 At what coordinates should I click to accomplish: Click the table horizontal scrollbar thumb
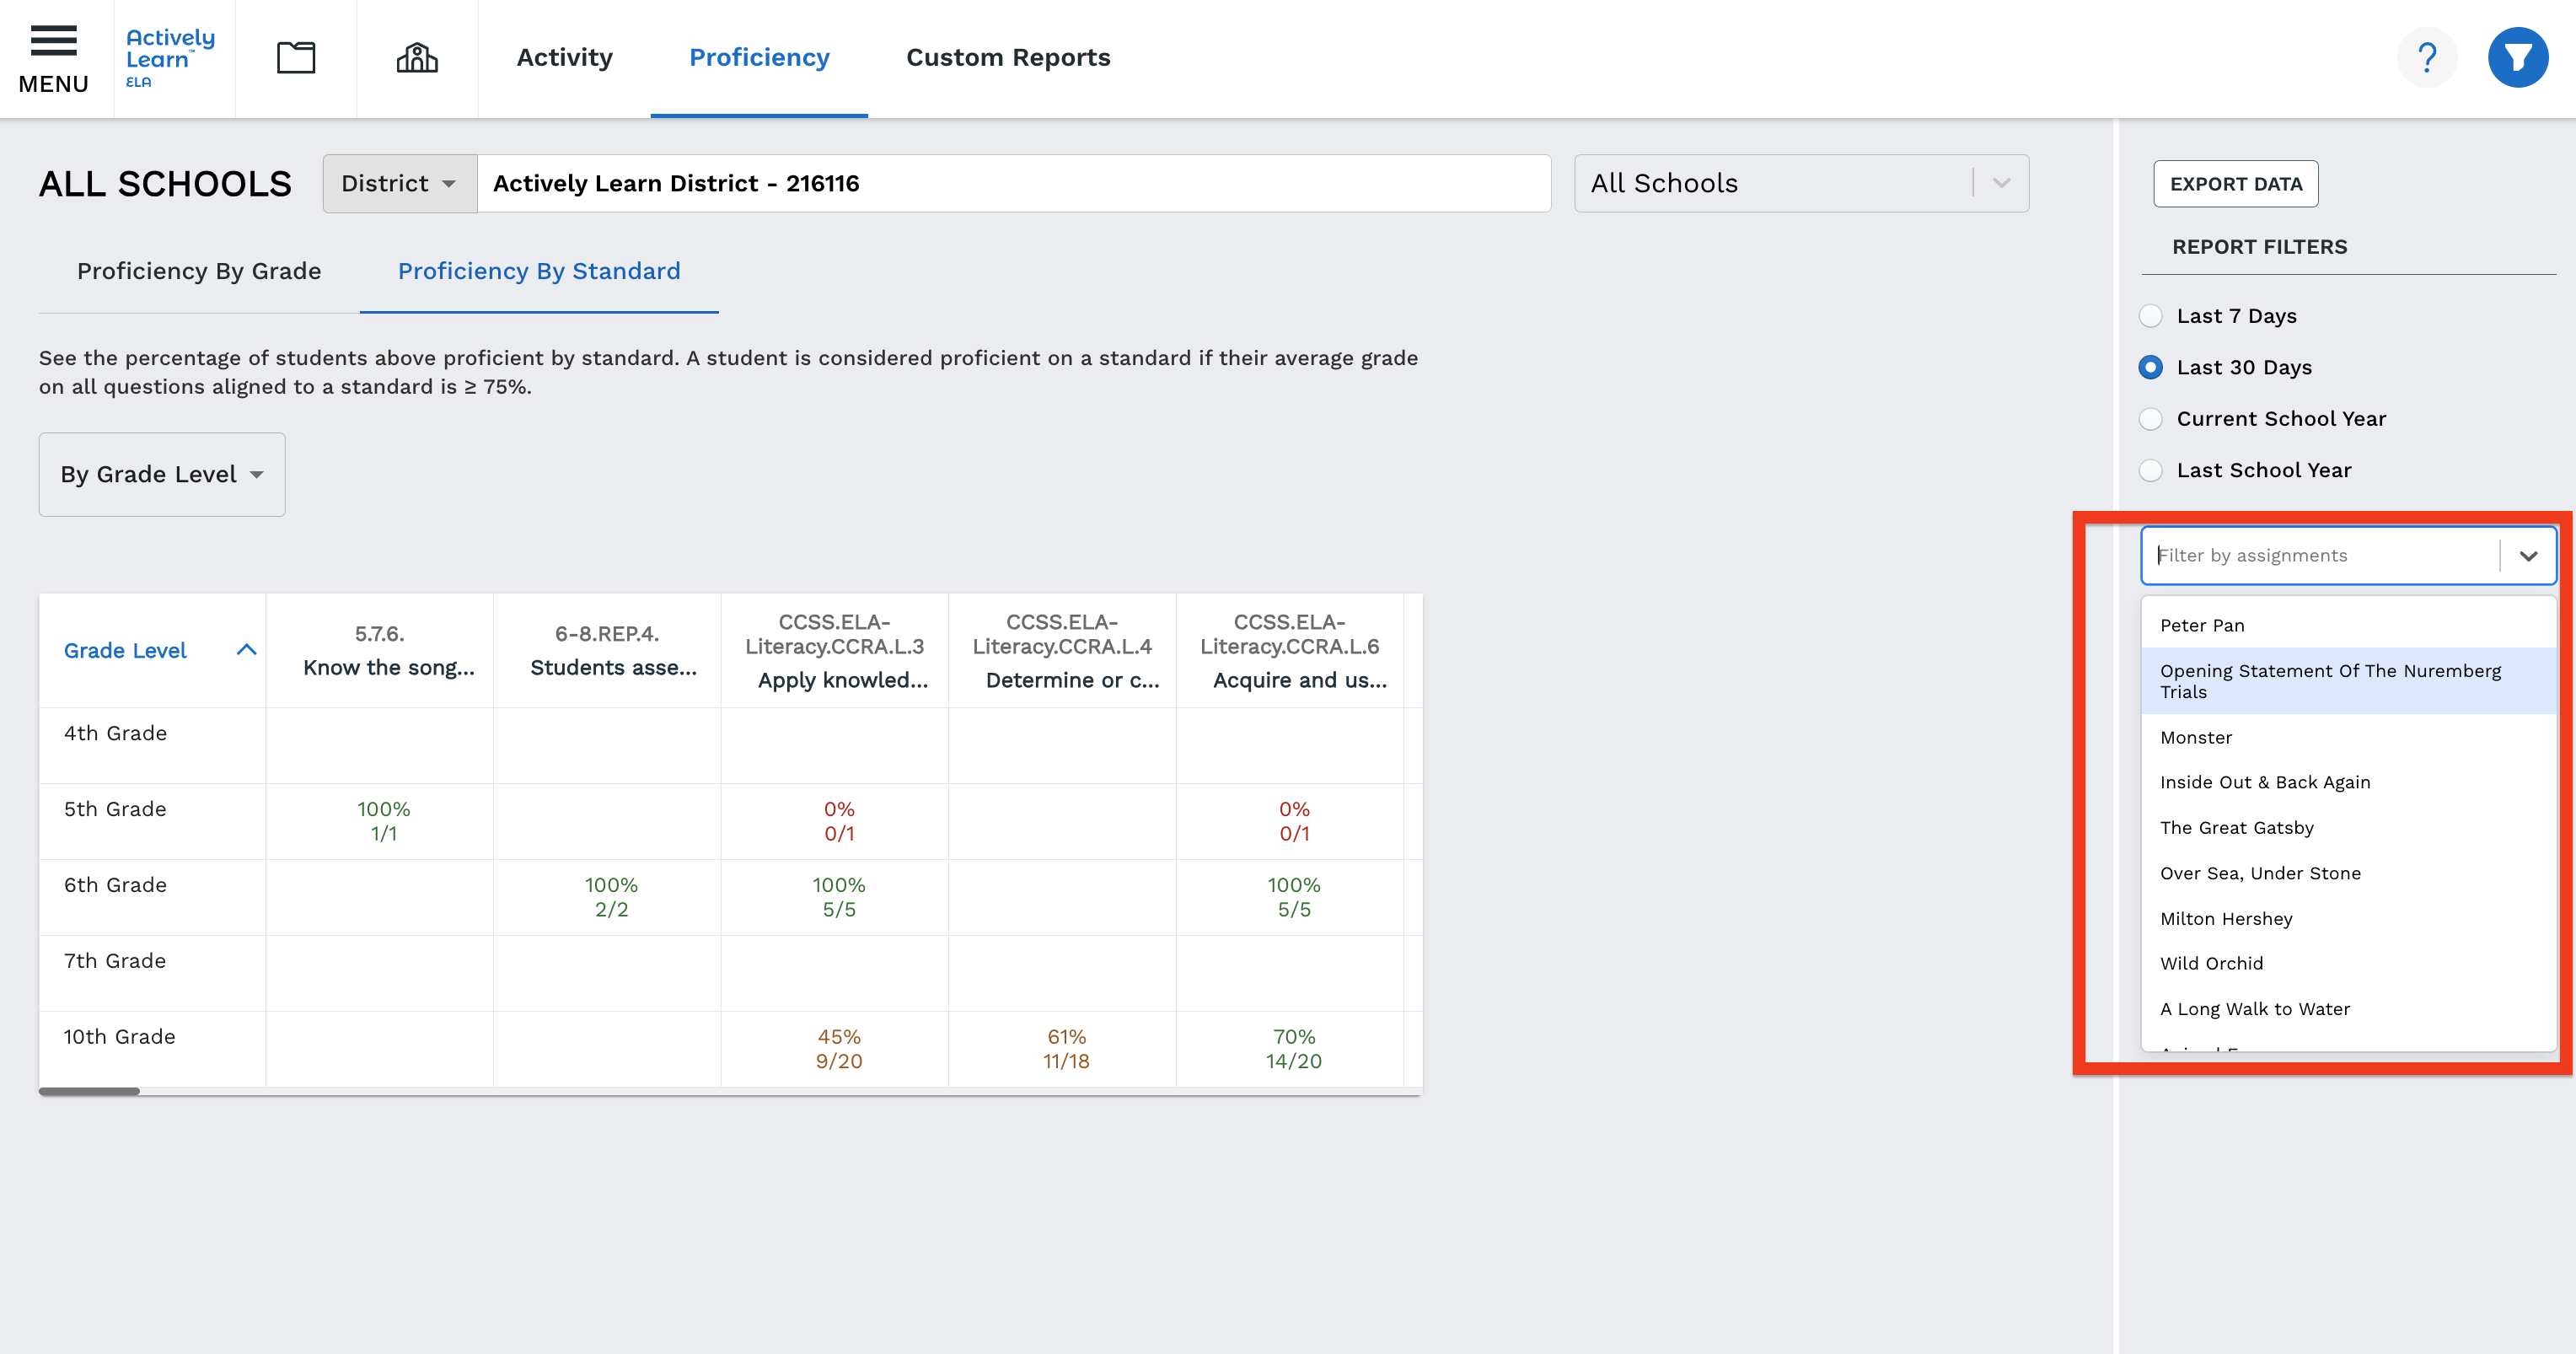(89, 1091)
